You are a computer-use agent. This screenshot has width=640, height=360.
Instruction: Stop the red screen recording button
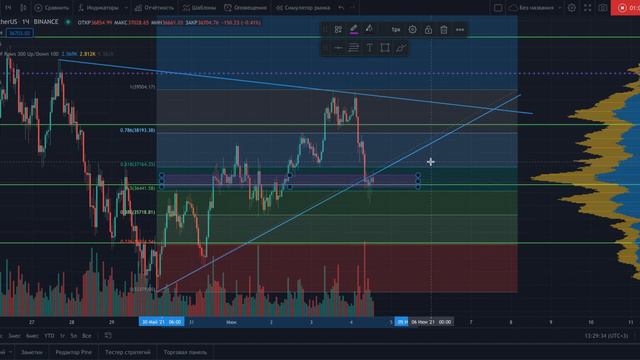coord(625,8)
